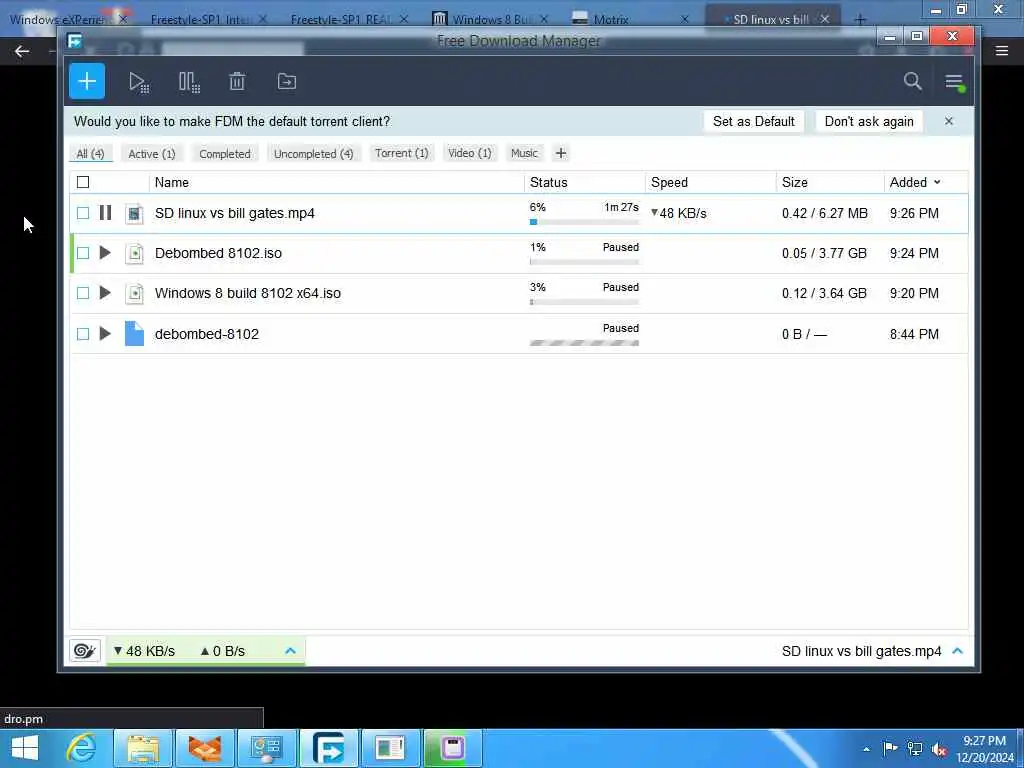Click the file icon of Debombed 8102.iso

coord(134,253)
